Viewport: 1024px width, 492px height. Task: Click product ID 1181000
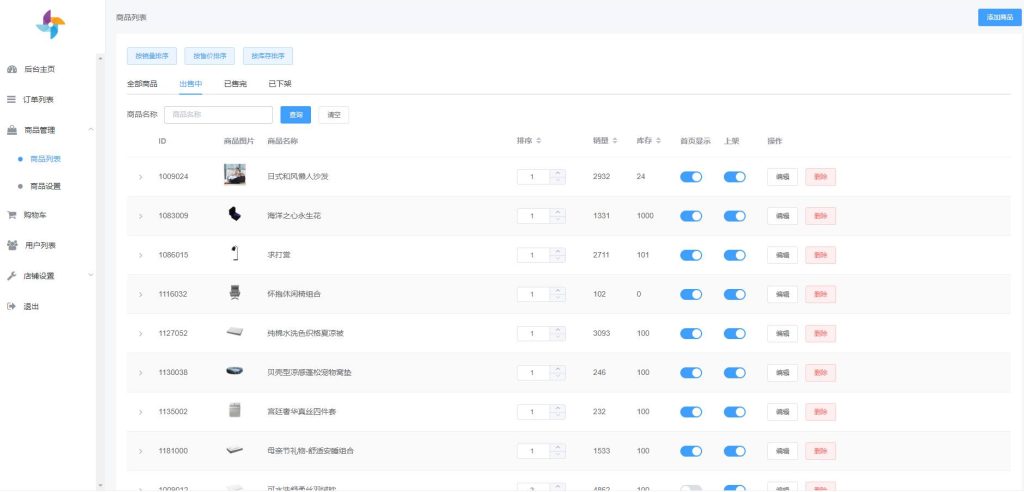(x=173, y=451)
